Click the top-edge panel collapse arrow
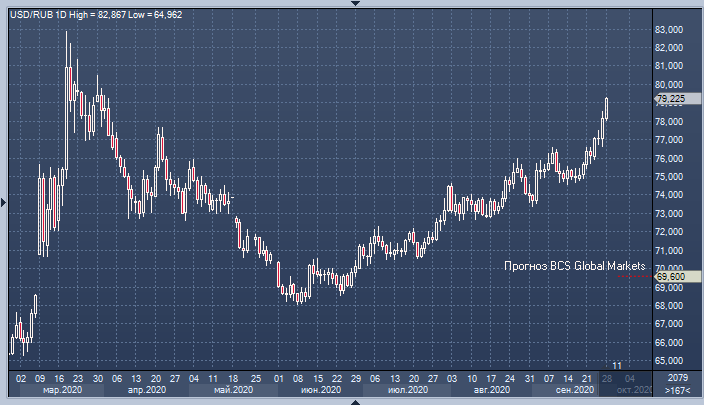704x405 pixels. click(x=352, y=3)
